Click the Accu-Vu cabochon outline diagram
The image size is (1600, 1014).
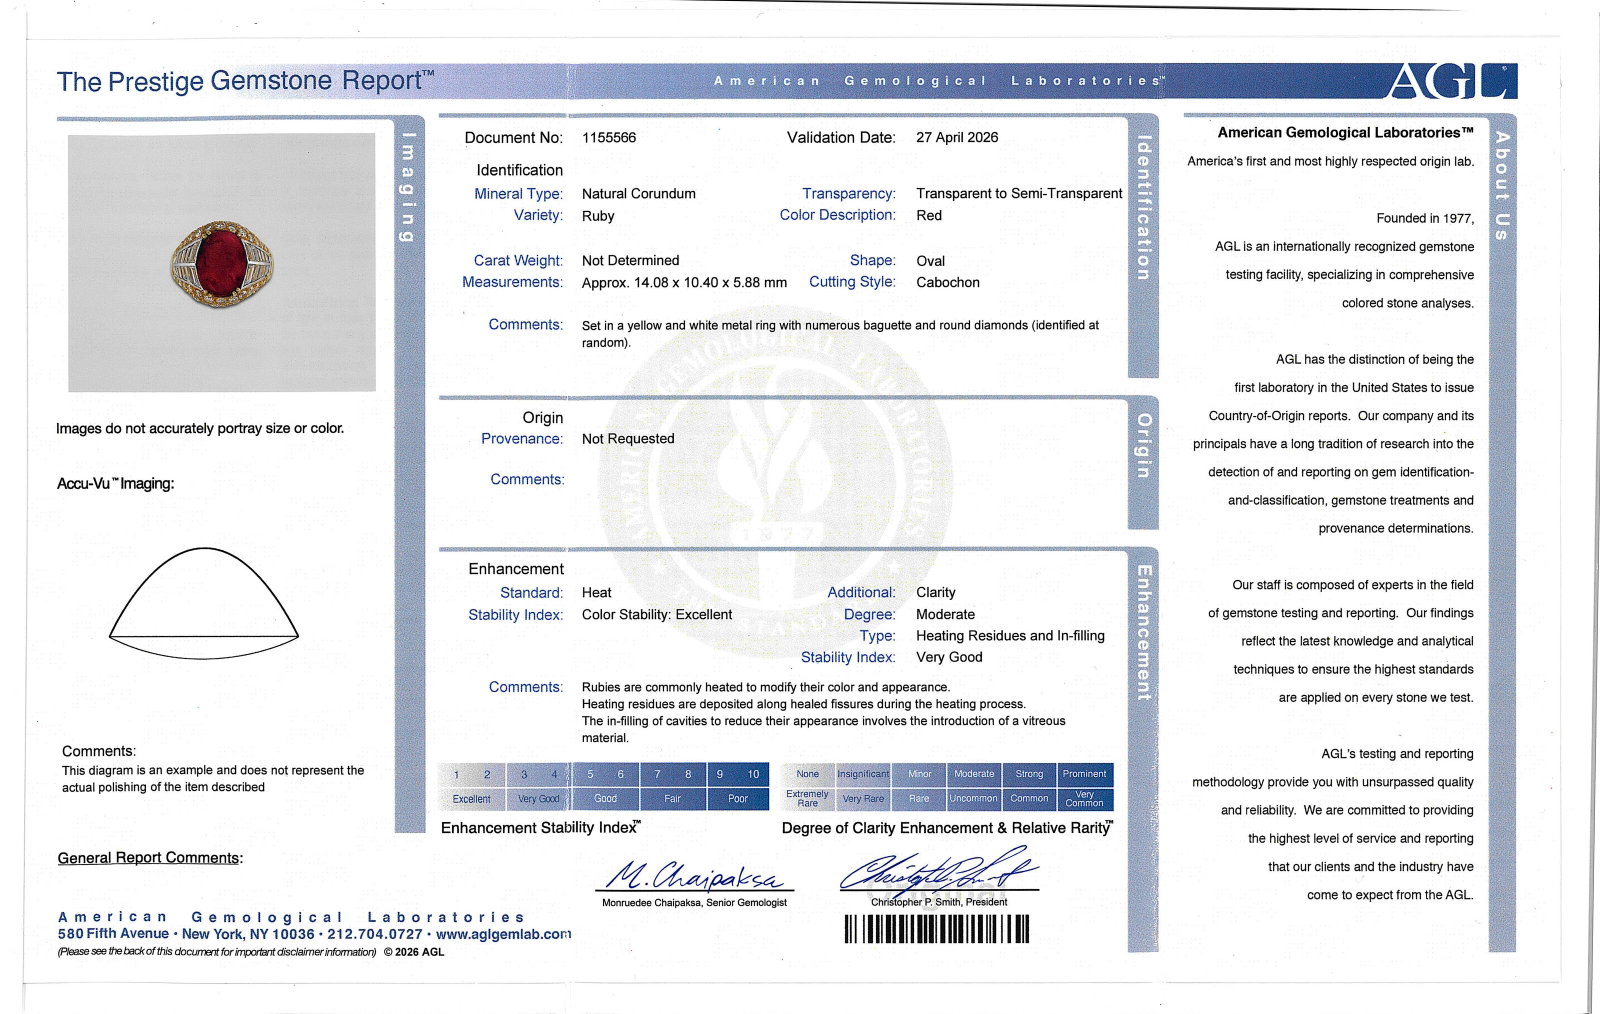203,604
